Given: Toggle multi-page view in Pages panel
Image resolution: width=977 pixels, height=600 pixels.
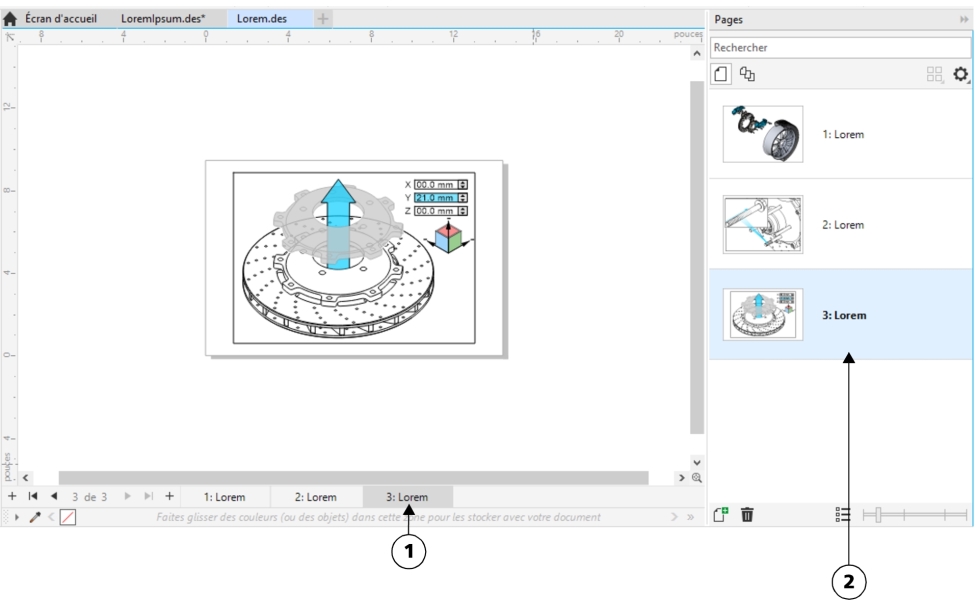Looking at the screenshot, I should click(747, 74).
